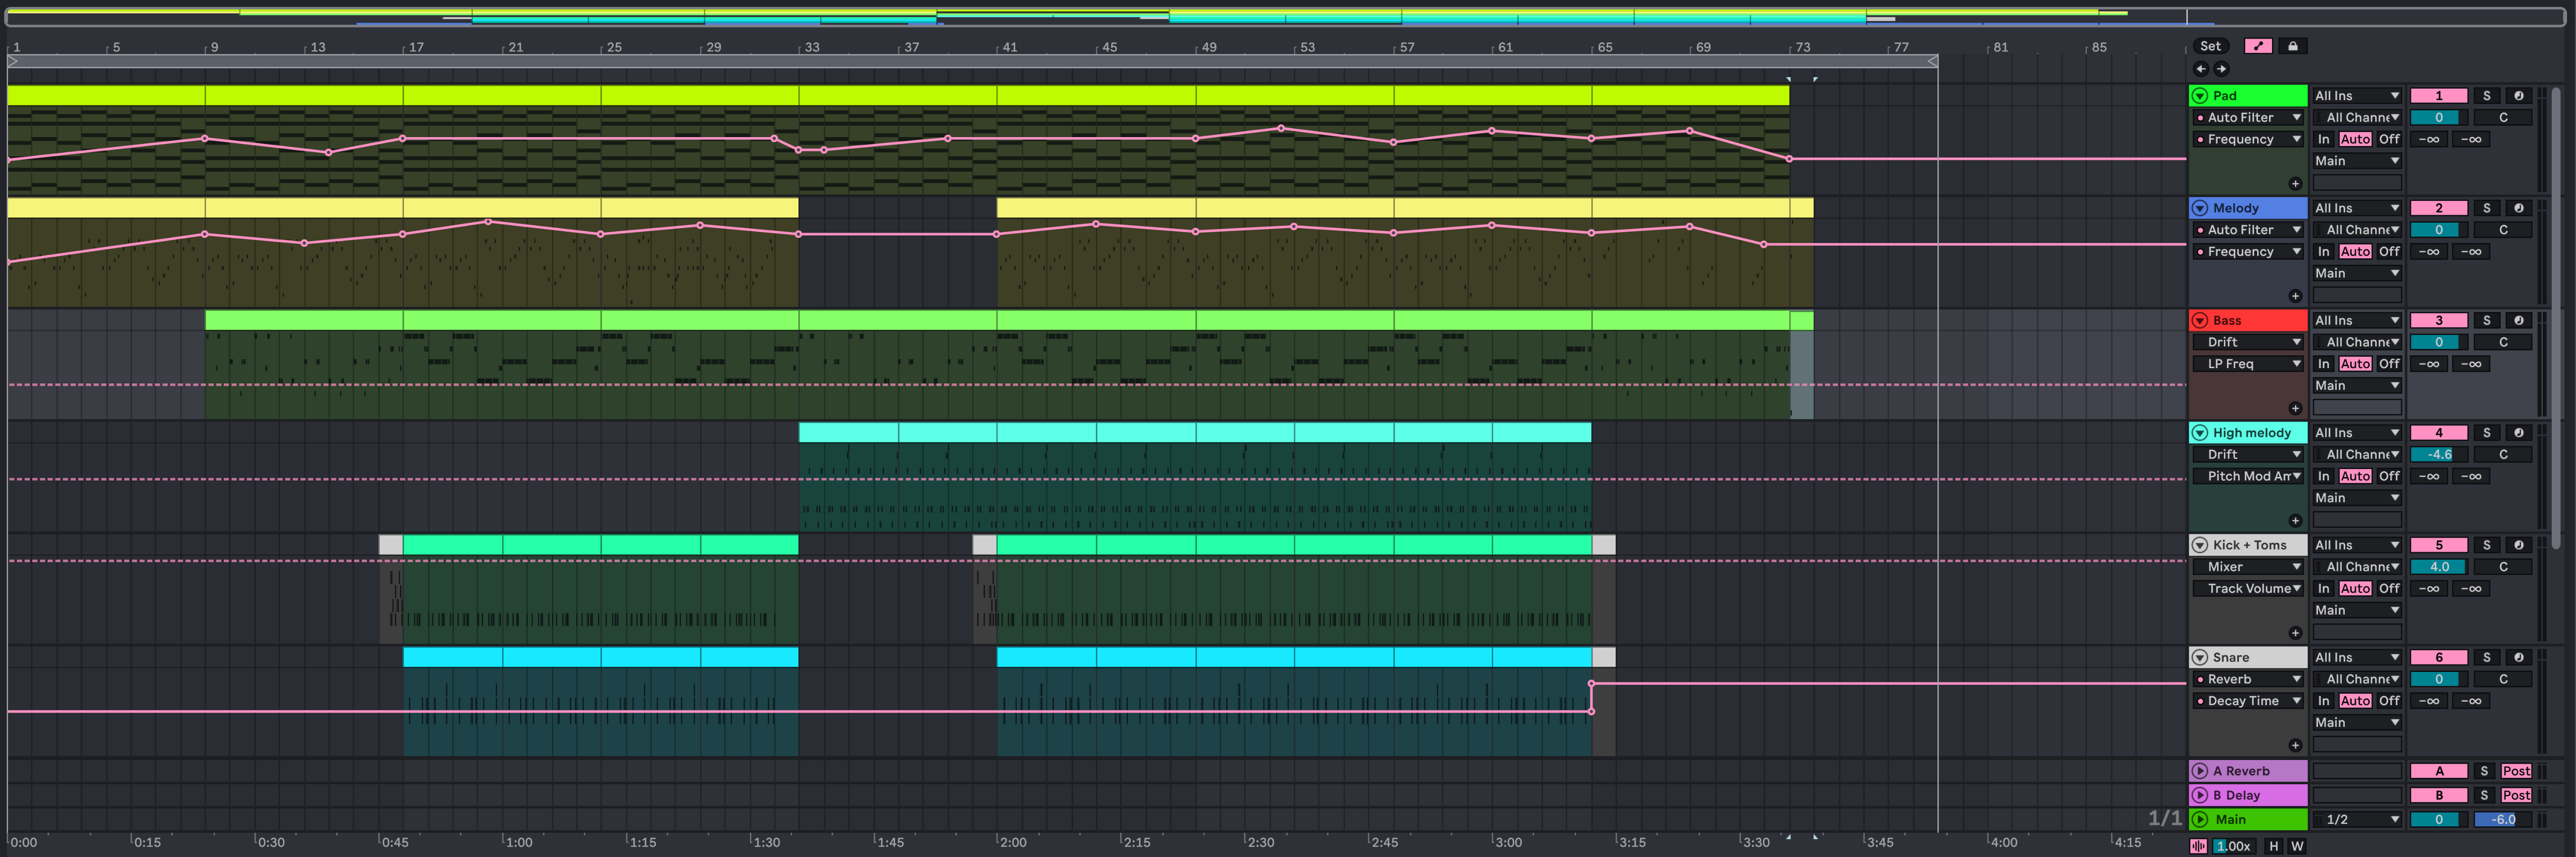Go to next locator arrow
This screenshot has height=857, width=2576.
(x=2221, y=69)
